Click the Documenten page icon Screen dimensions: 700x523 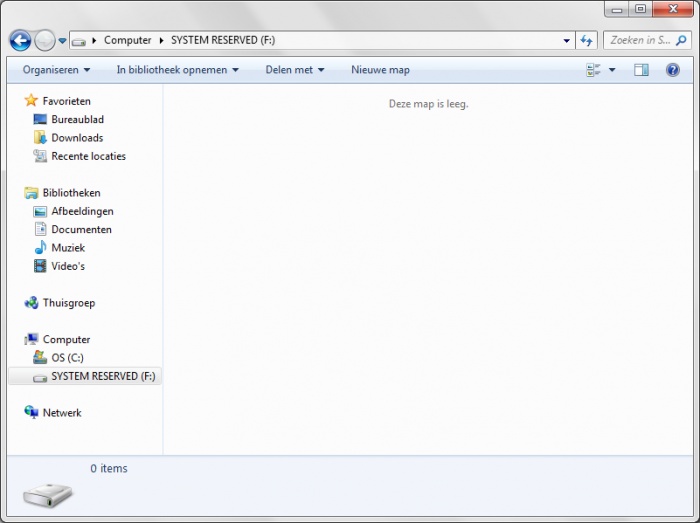click(40, 229)
